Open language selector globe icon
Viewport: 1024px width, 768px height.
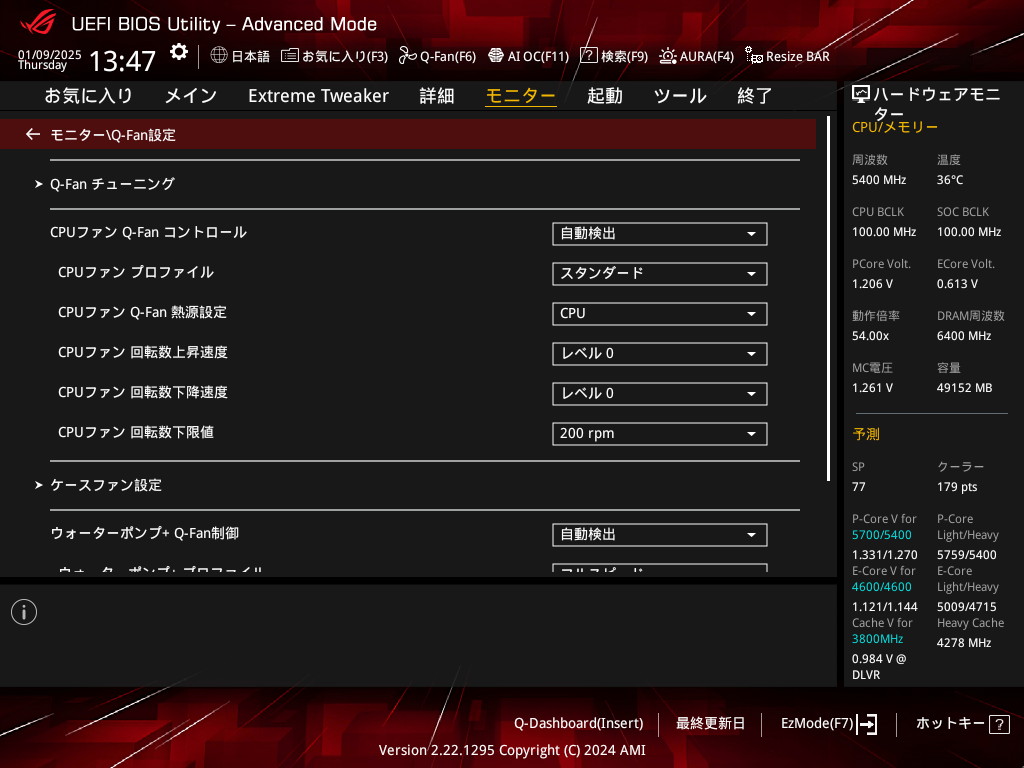click(x=219, y=56)
